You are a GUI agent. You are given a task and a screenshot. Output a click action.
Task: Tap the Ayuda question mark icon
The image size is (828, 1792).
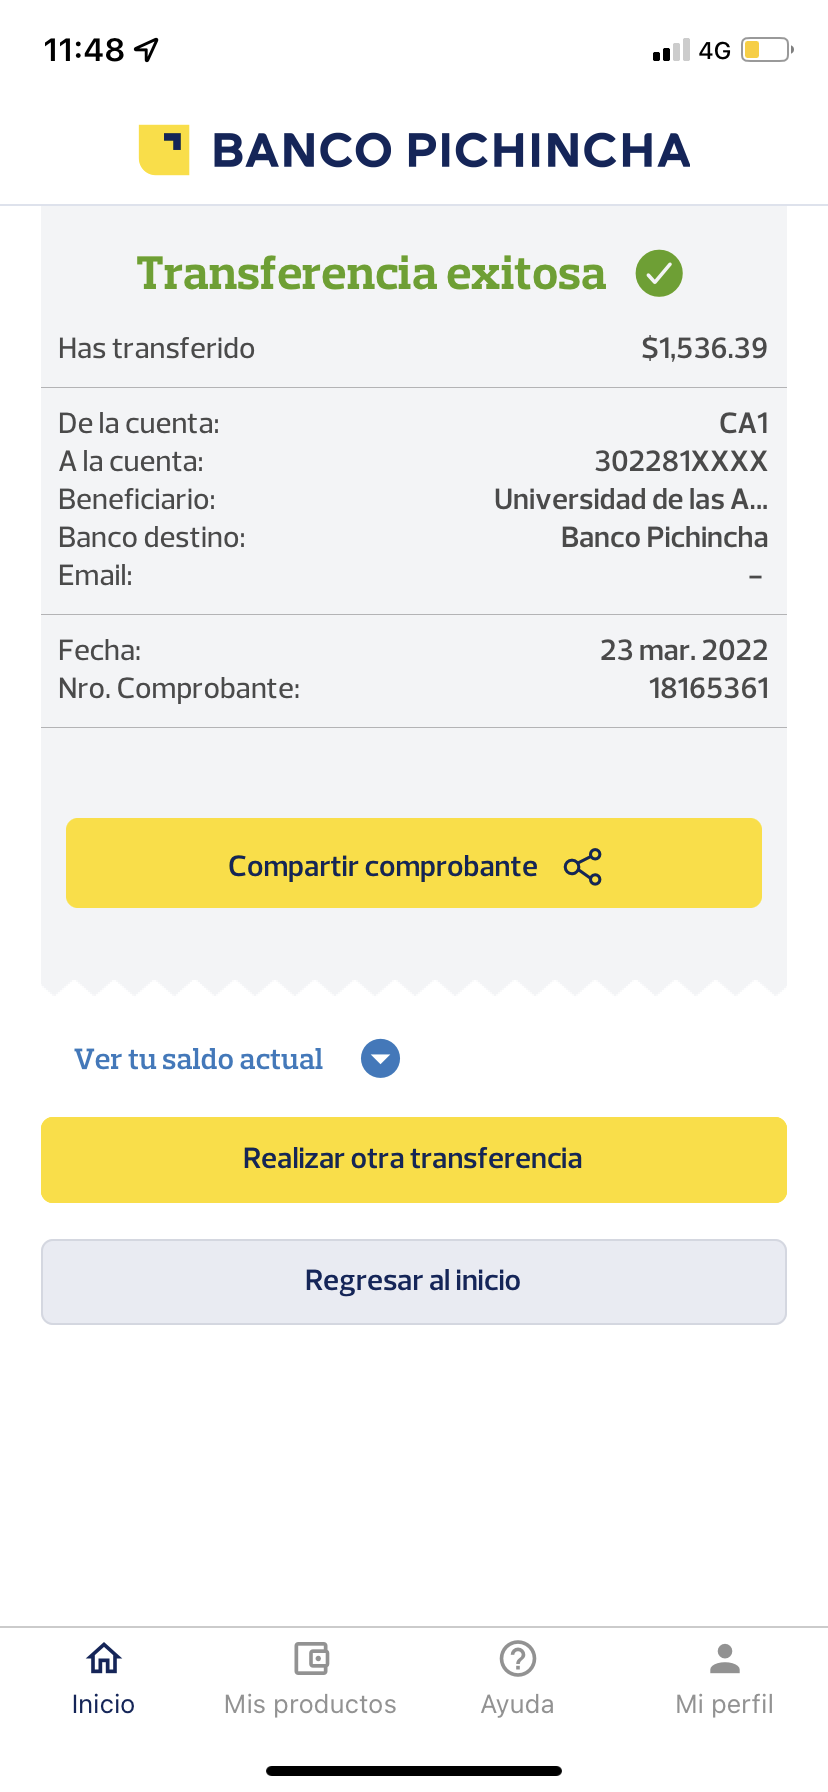pyautogui.click(x=518, y=1659)
